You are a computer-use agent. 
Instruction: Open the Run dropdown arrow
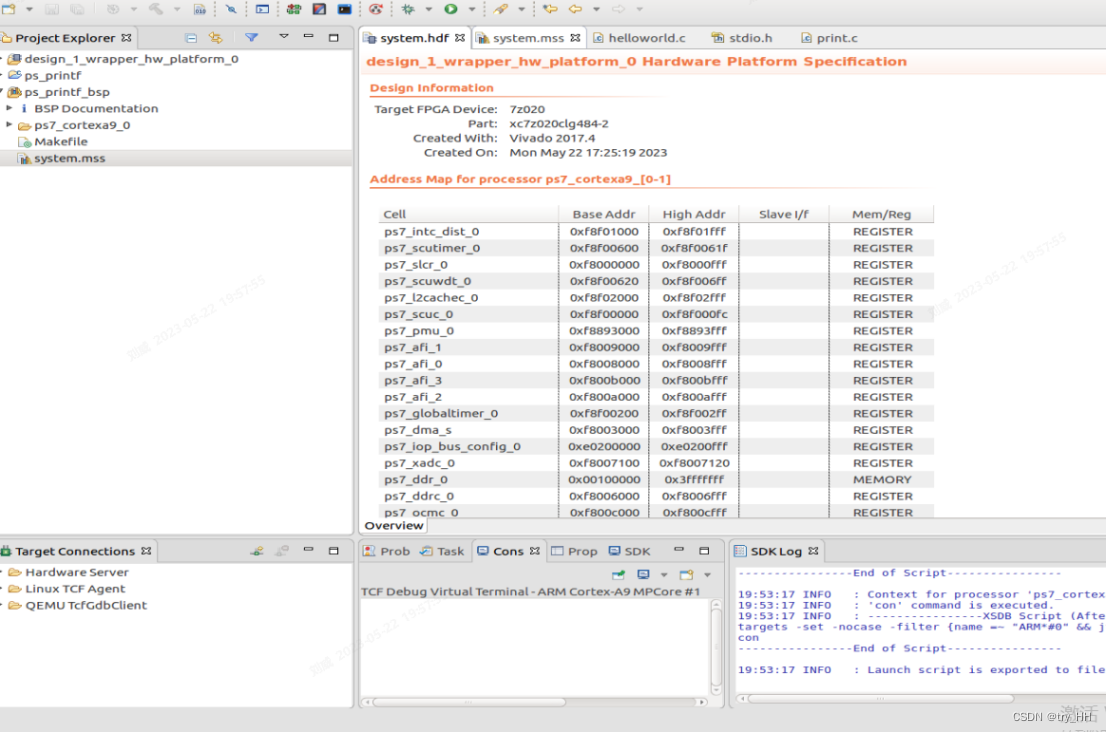point(472,9)
